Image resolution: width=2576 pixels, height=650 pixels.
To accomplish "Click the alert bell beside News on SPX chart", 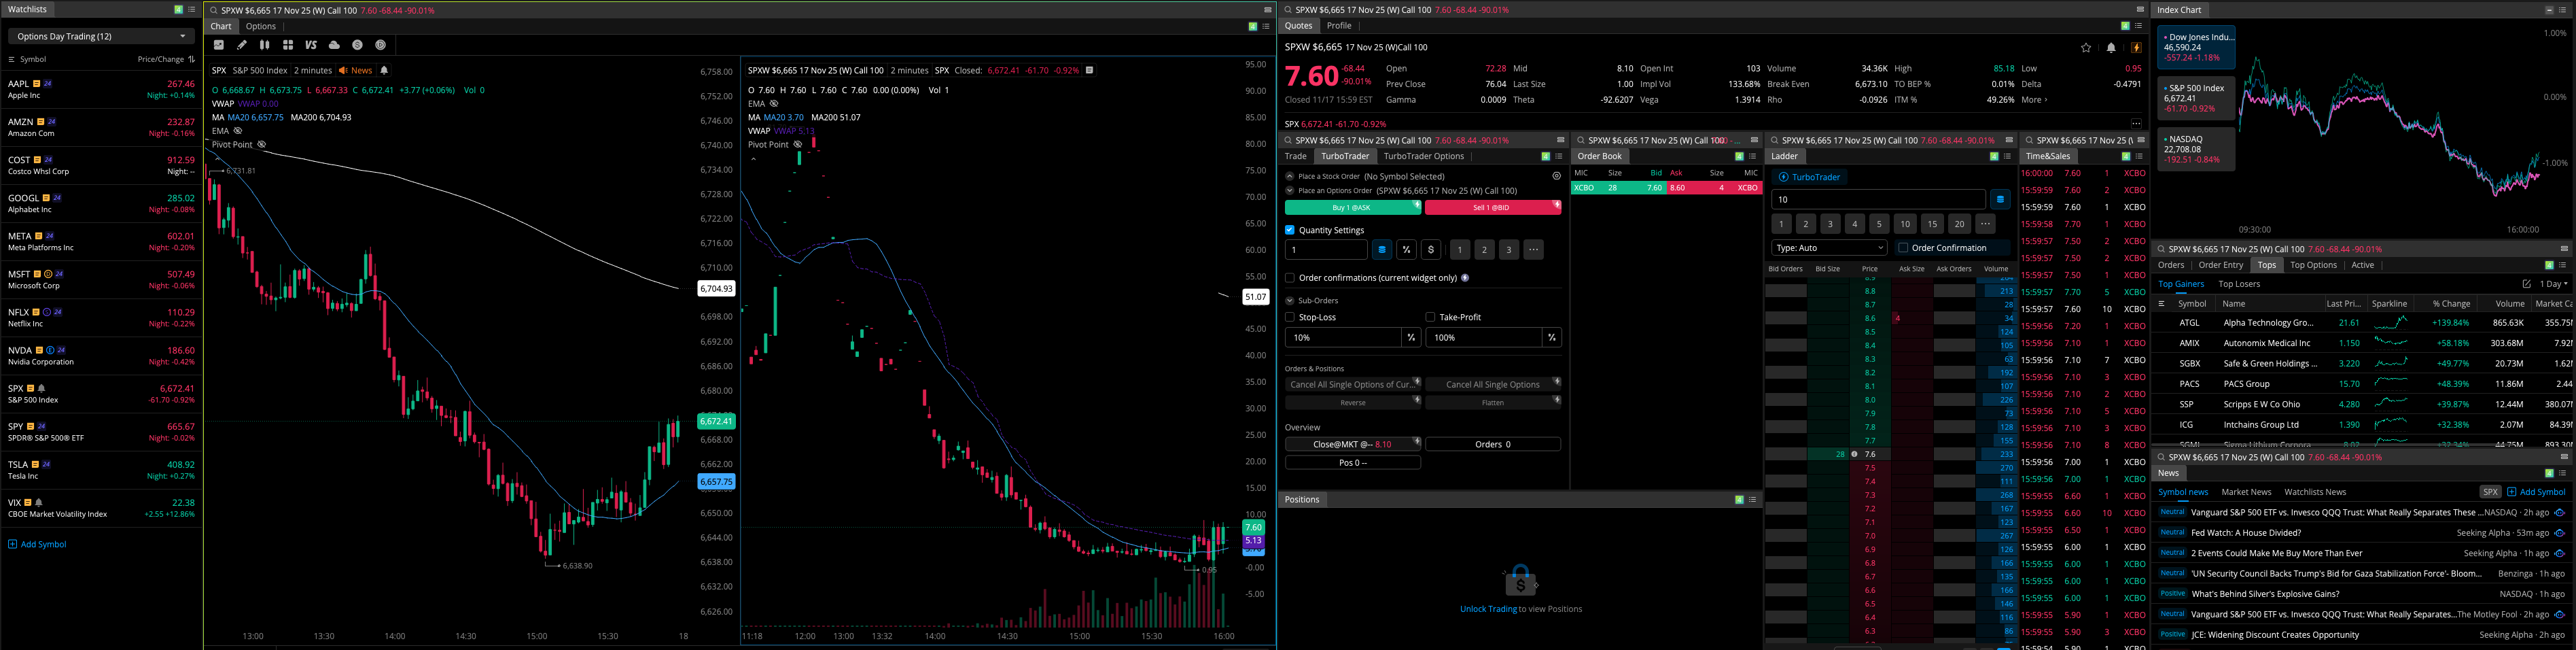I will [x=384, y=71].
